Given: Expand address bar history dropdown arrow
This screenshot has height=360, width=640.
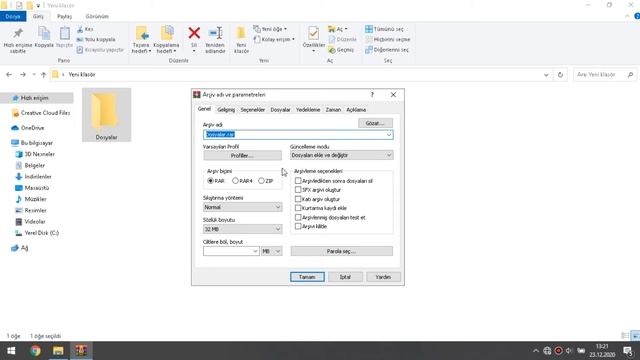Looking at the screenshot, I should [x=546, y=75].
